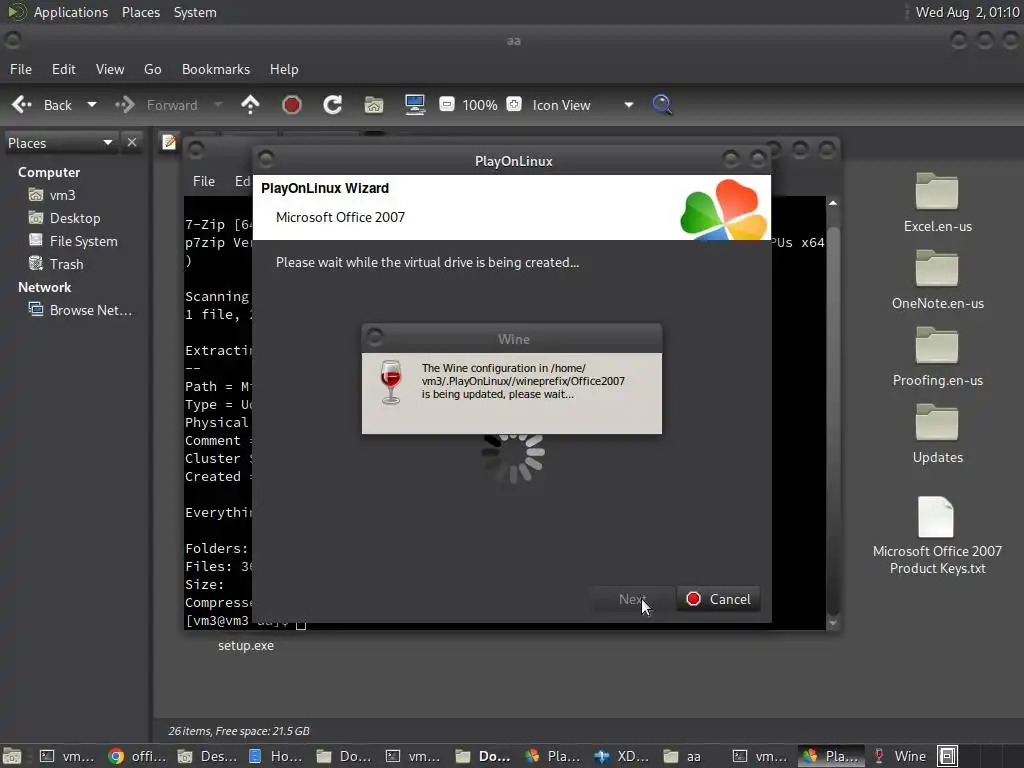
Task: Open the terminal window's File menu
Action: [x=204, y=181]
